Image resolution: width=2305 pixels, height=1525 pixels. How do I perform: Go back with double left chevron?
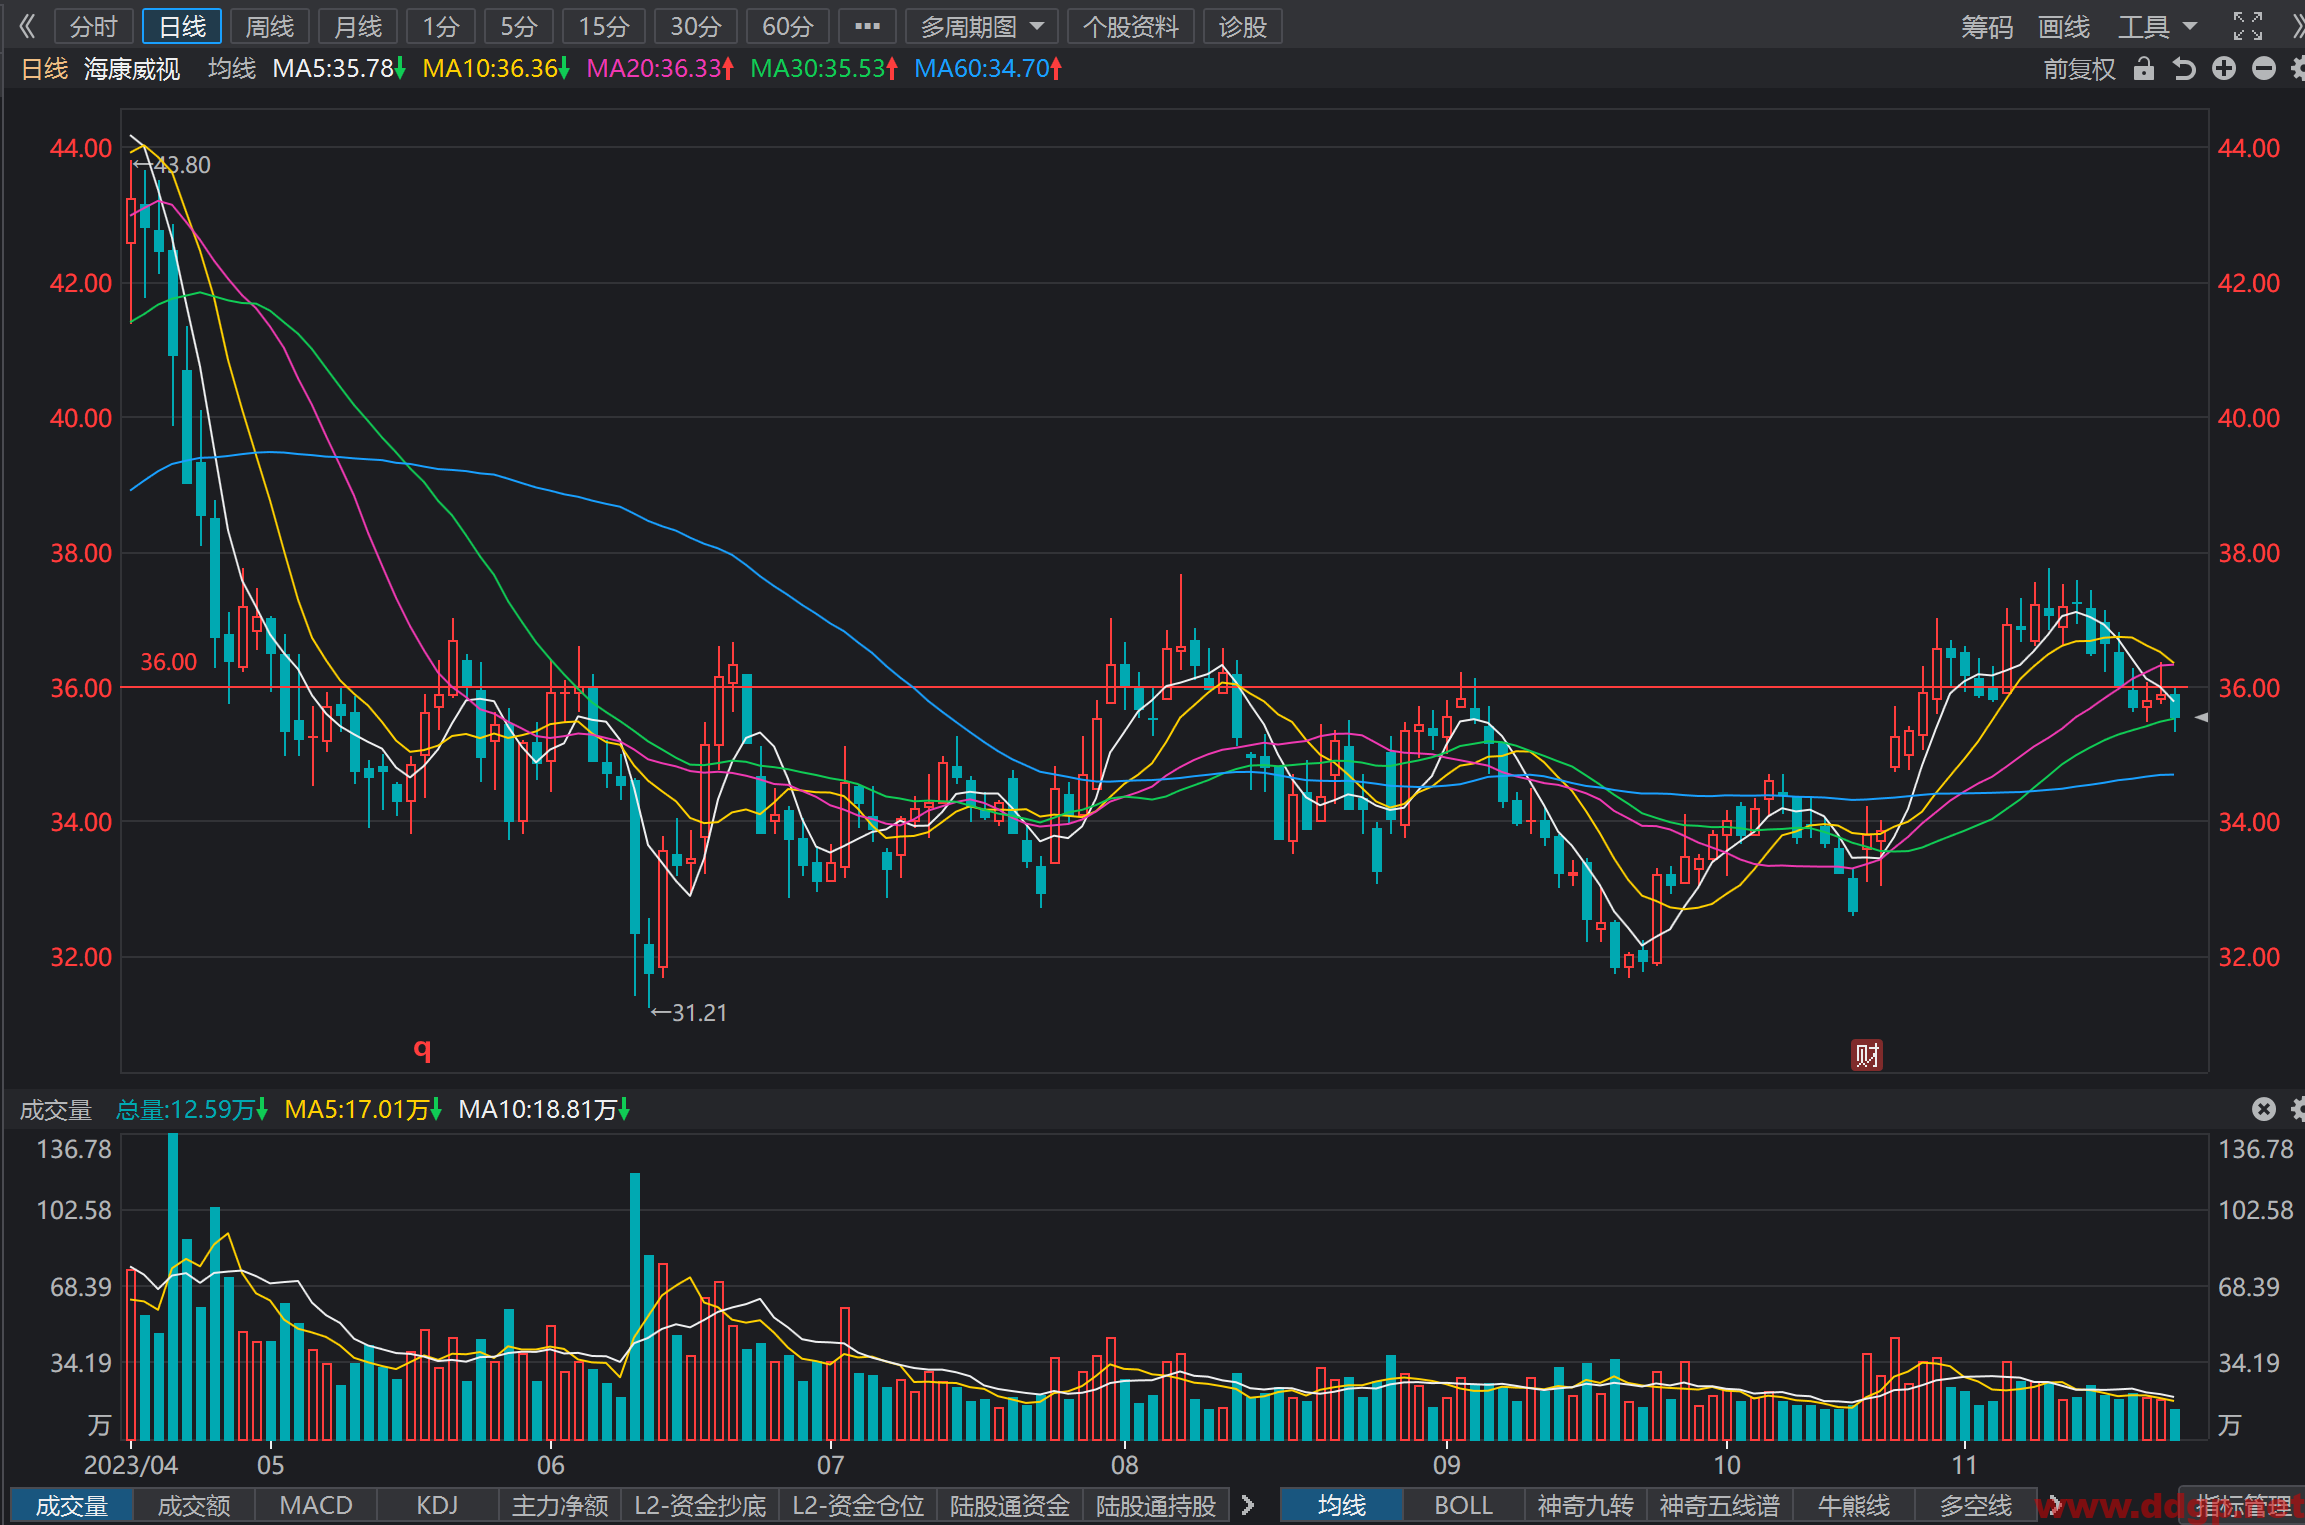click(27, 26)
